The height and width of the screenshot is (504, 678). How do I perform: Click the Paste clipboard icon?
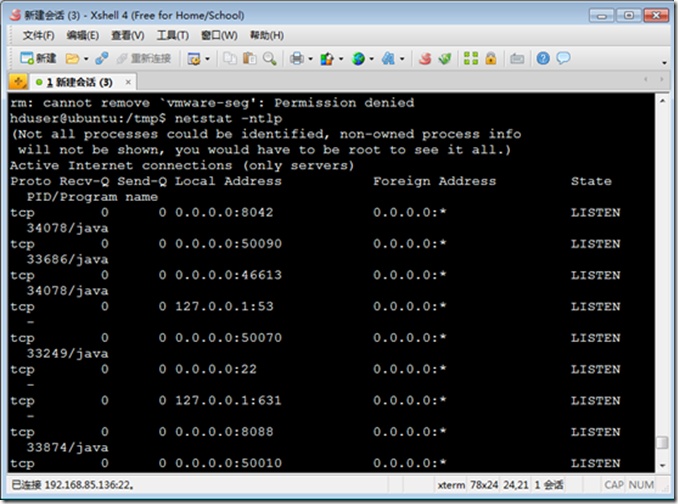249,58
